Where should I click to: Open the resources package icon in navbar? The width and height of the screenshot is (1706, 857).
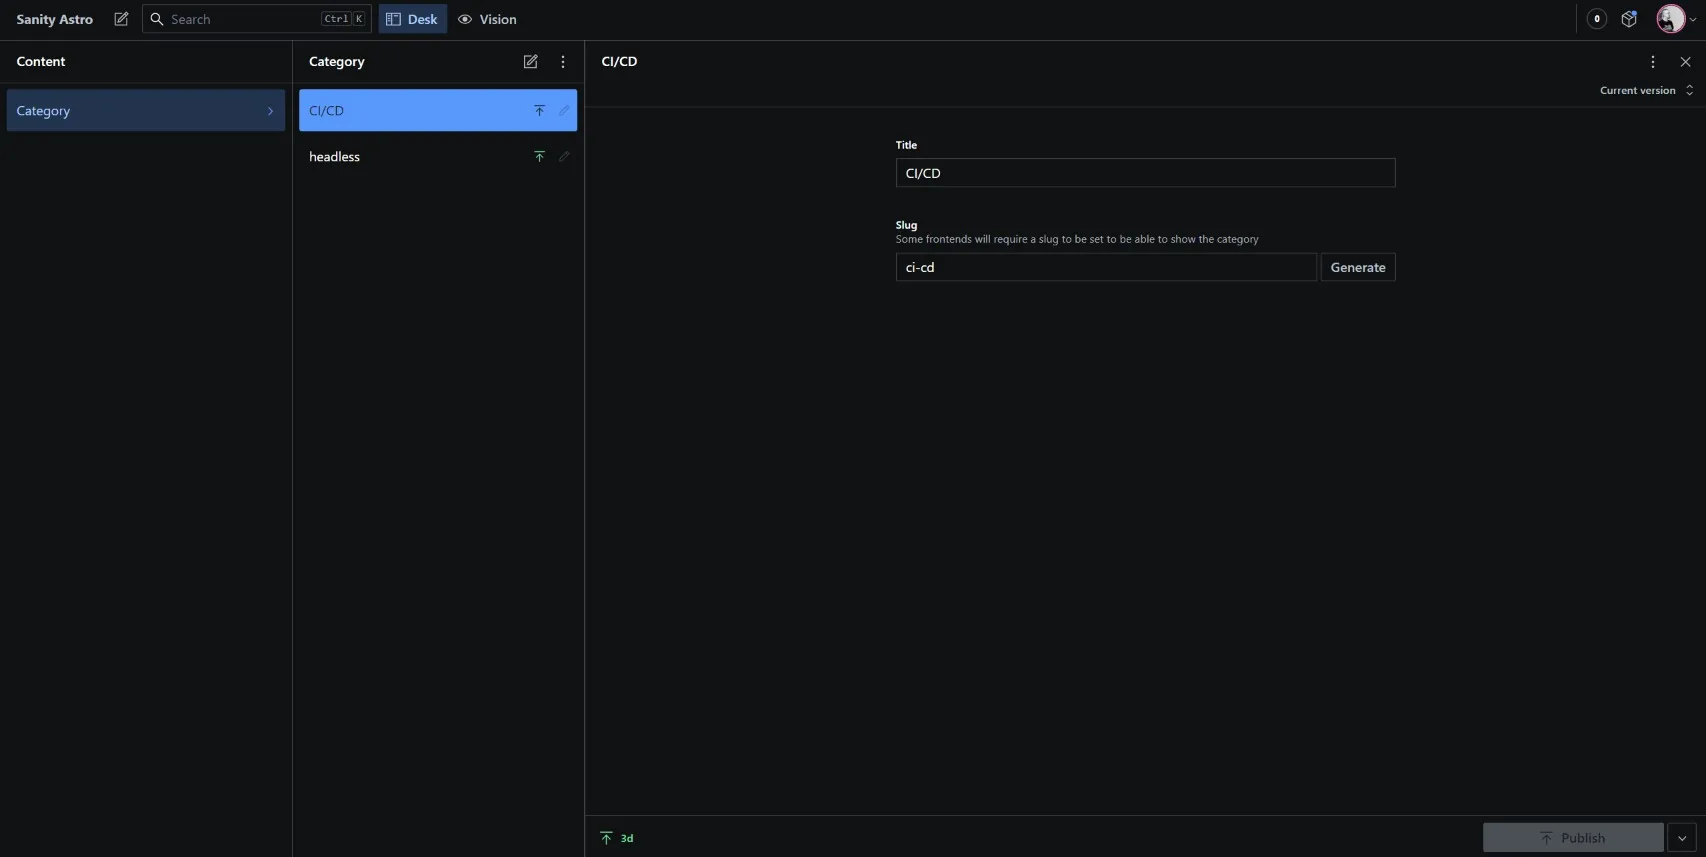[x=1629, y=19]
